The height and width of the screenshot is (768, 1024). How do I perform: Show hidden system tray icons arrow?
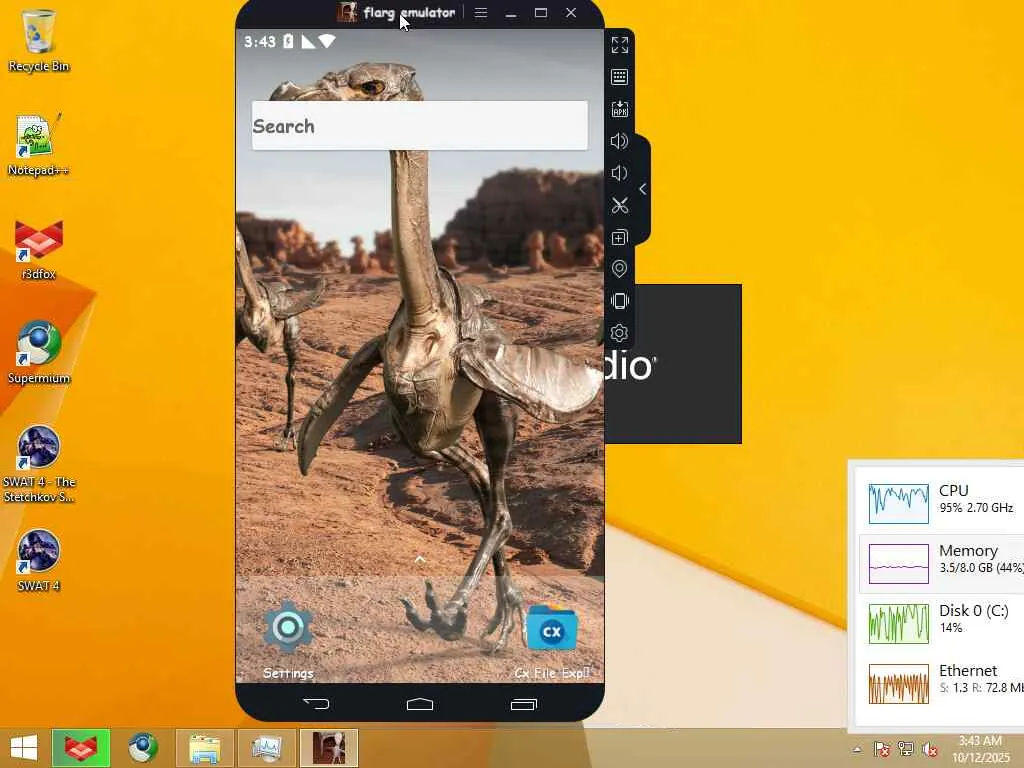coord(857,749)
